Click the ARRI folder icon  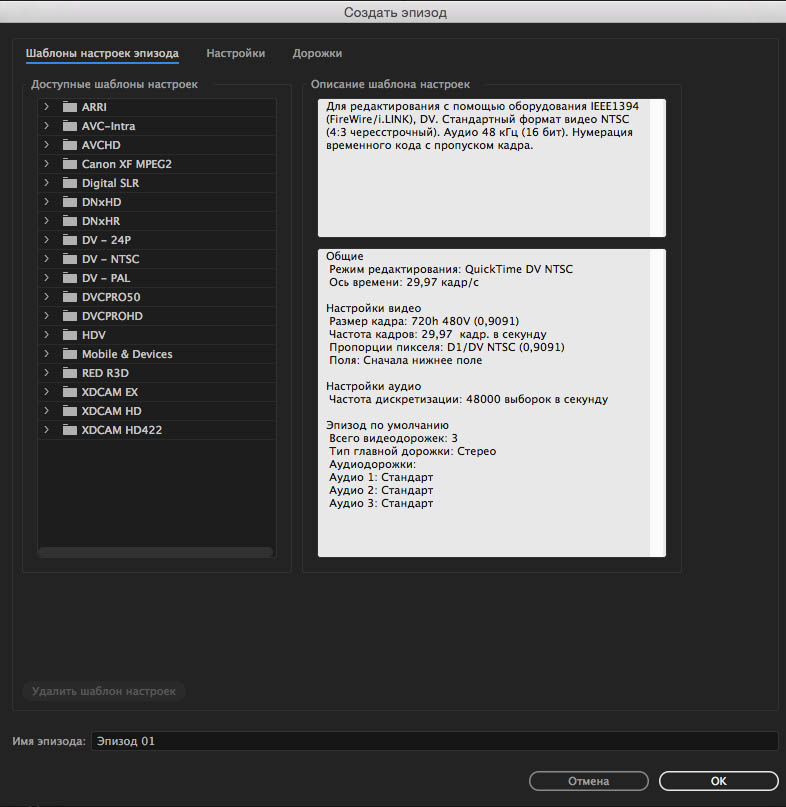pyautogui.click(x=69, y=107)
